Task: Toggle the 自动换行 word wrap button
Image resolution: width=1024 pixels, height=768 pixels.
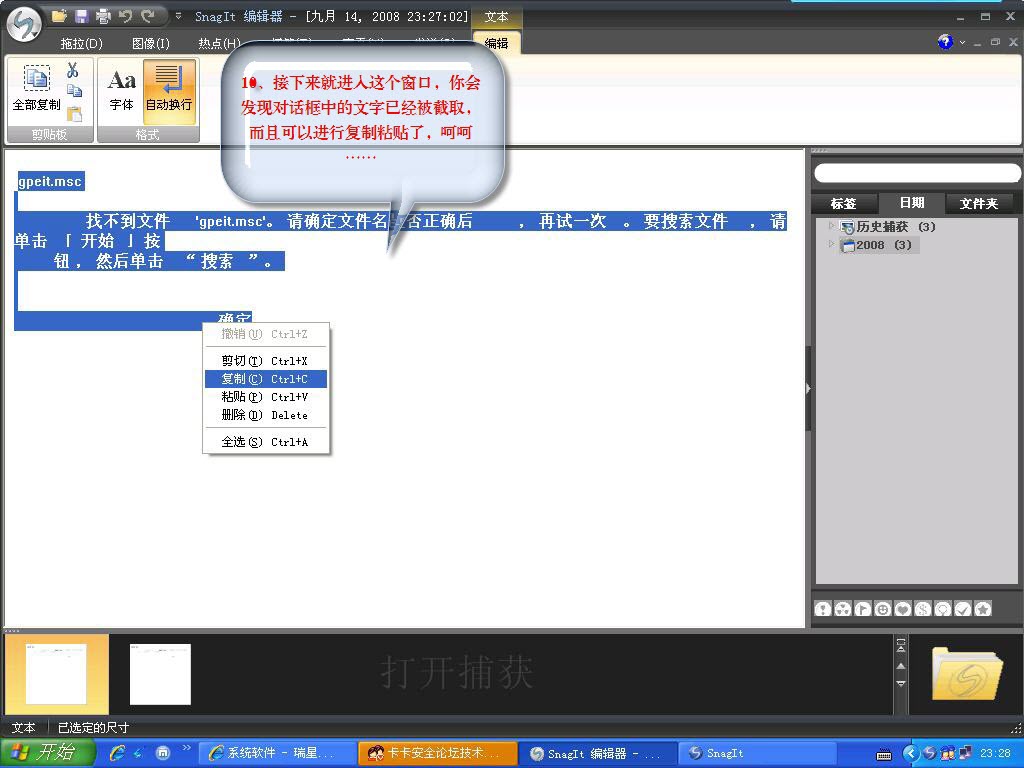Action: (168, 90)
